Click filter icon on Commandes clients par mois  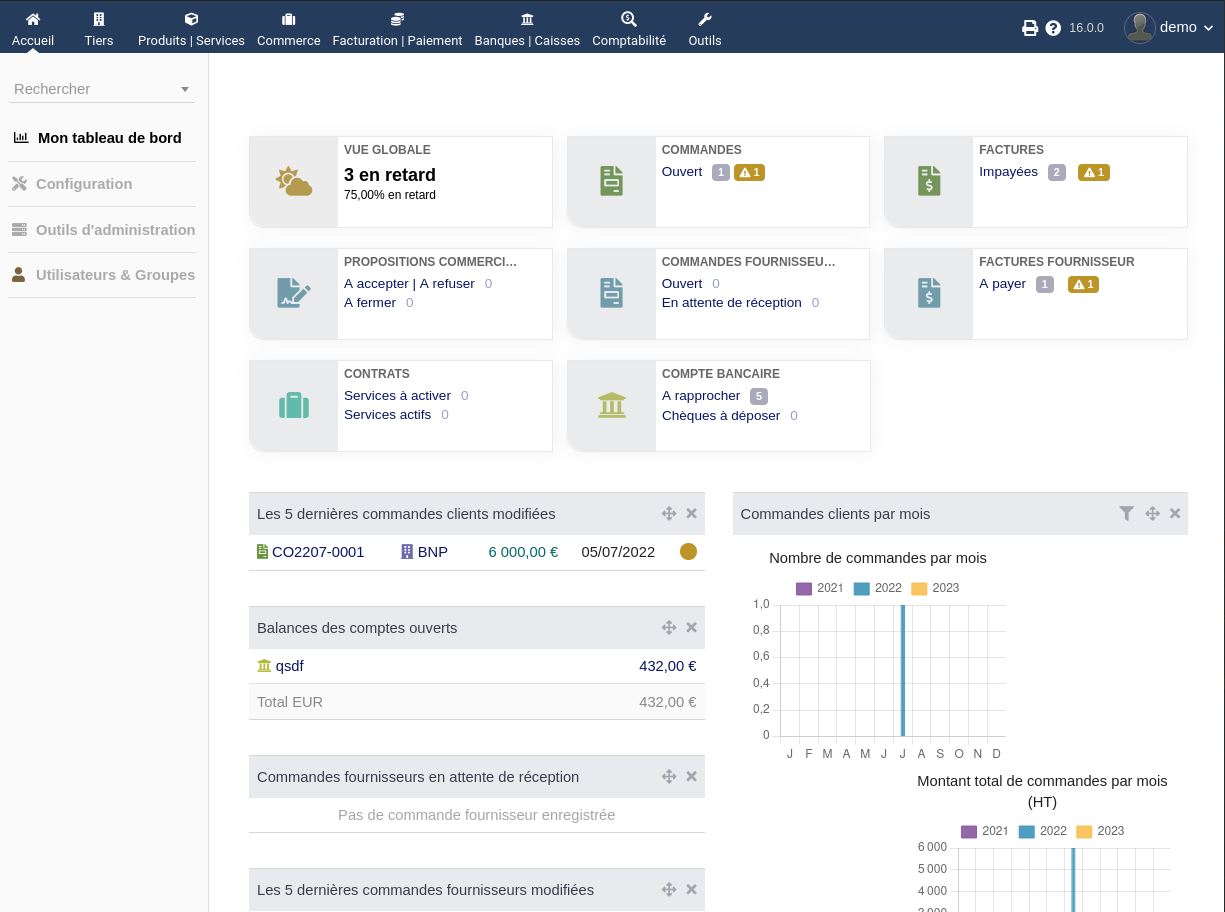[1127, 514]
